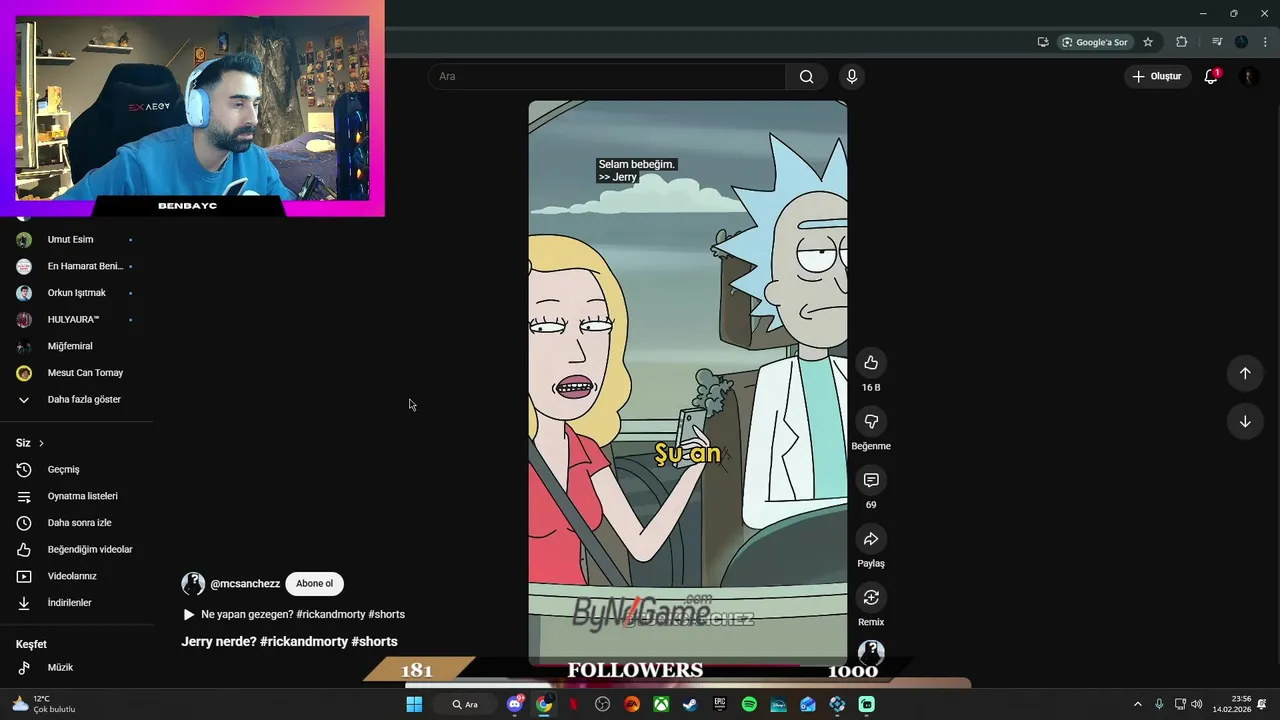Open the EA app from taskbar
The image size is (1280, 720).
coord(632,705)
